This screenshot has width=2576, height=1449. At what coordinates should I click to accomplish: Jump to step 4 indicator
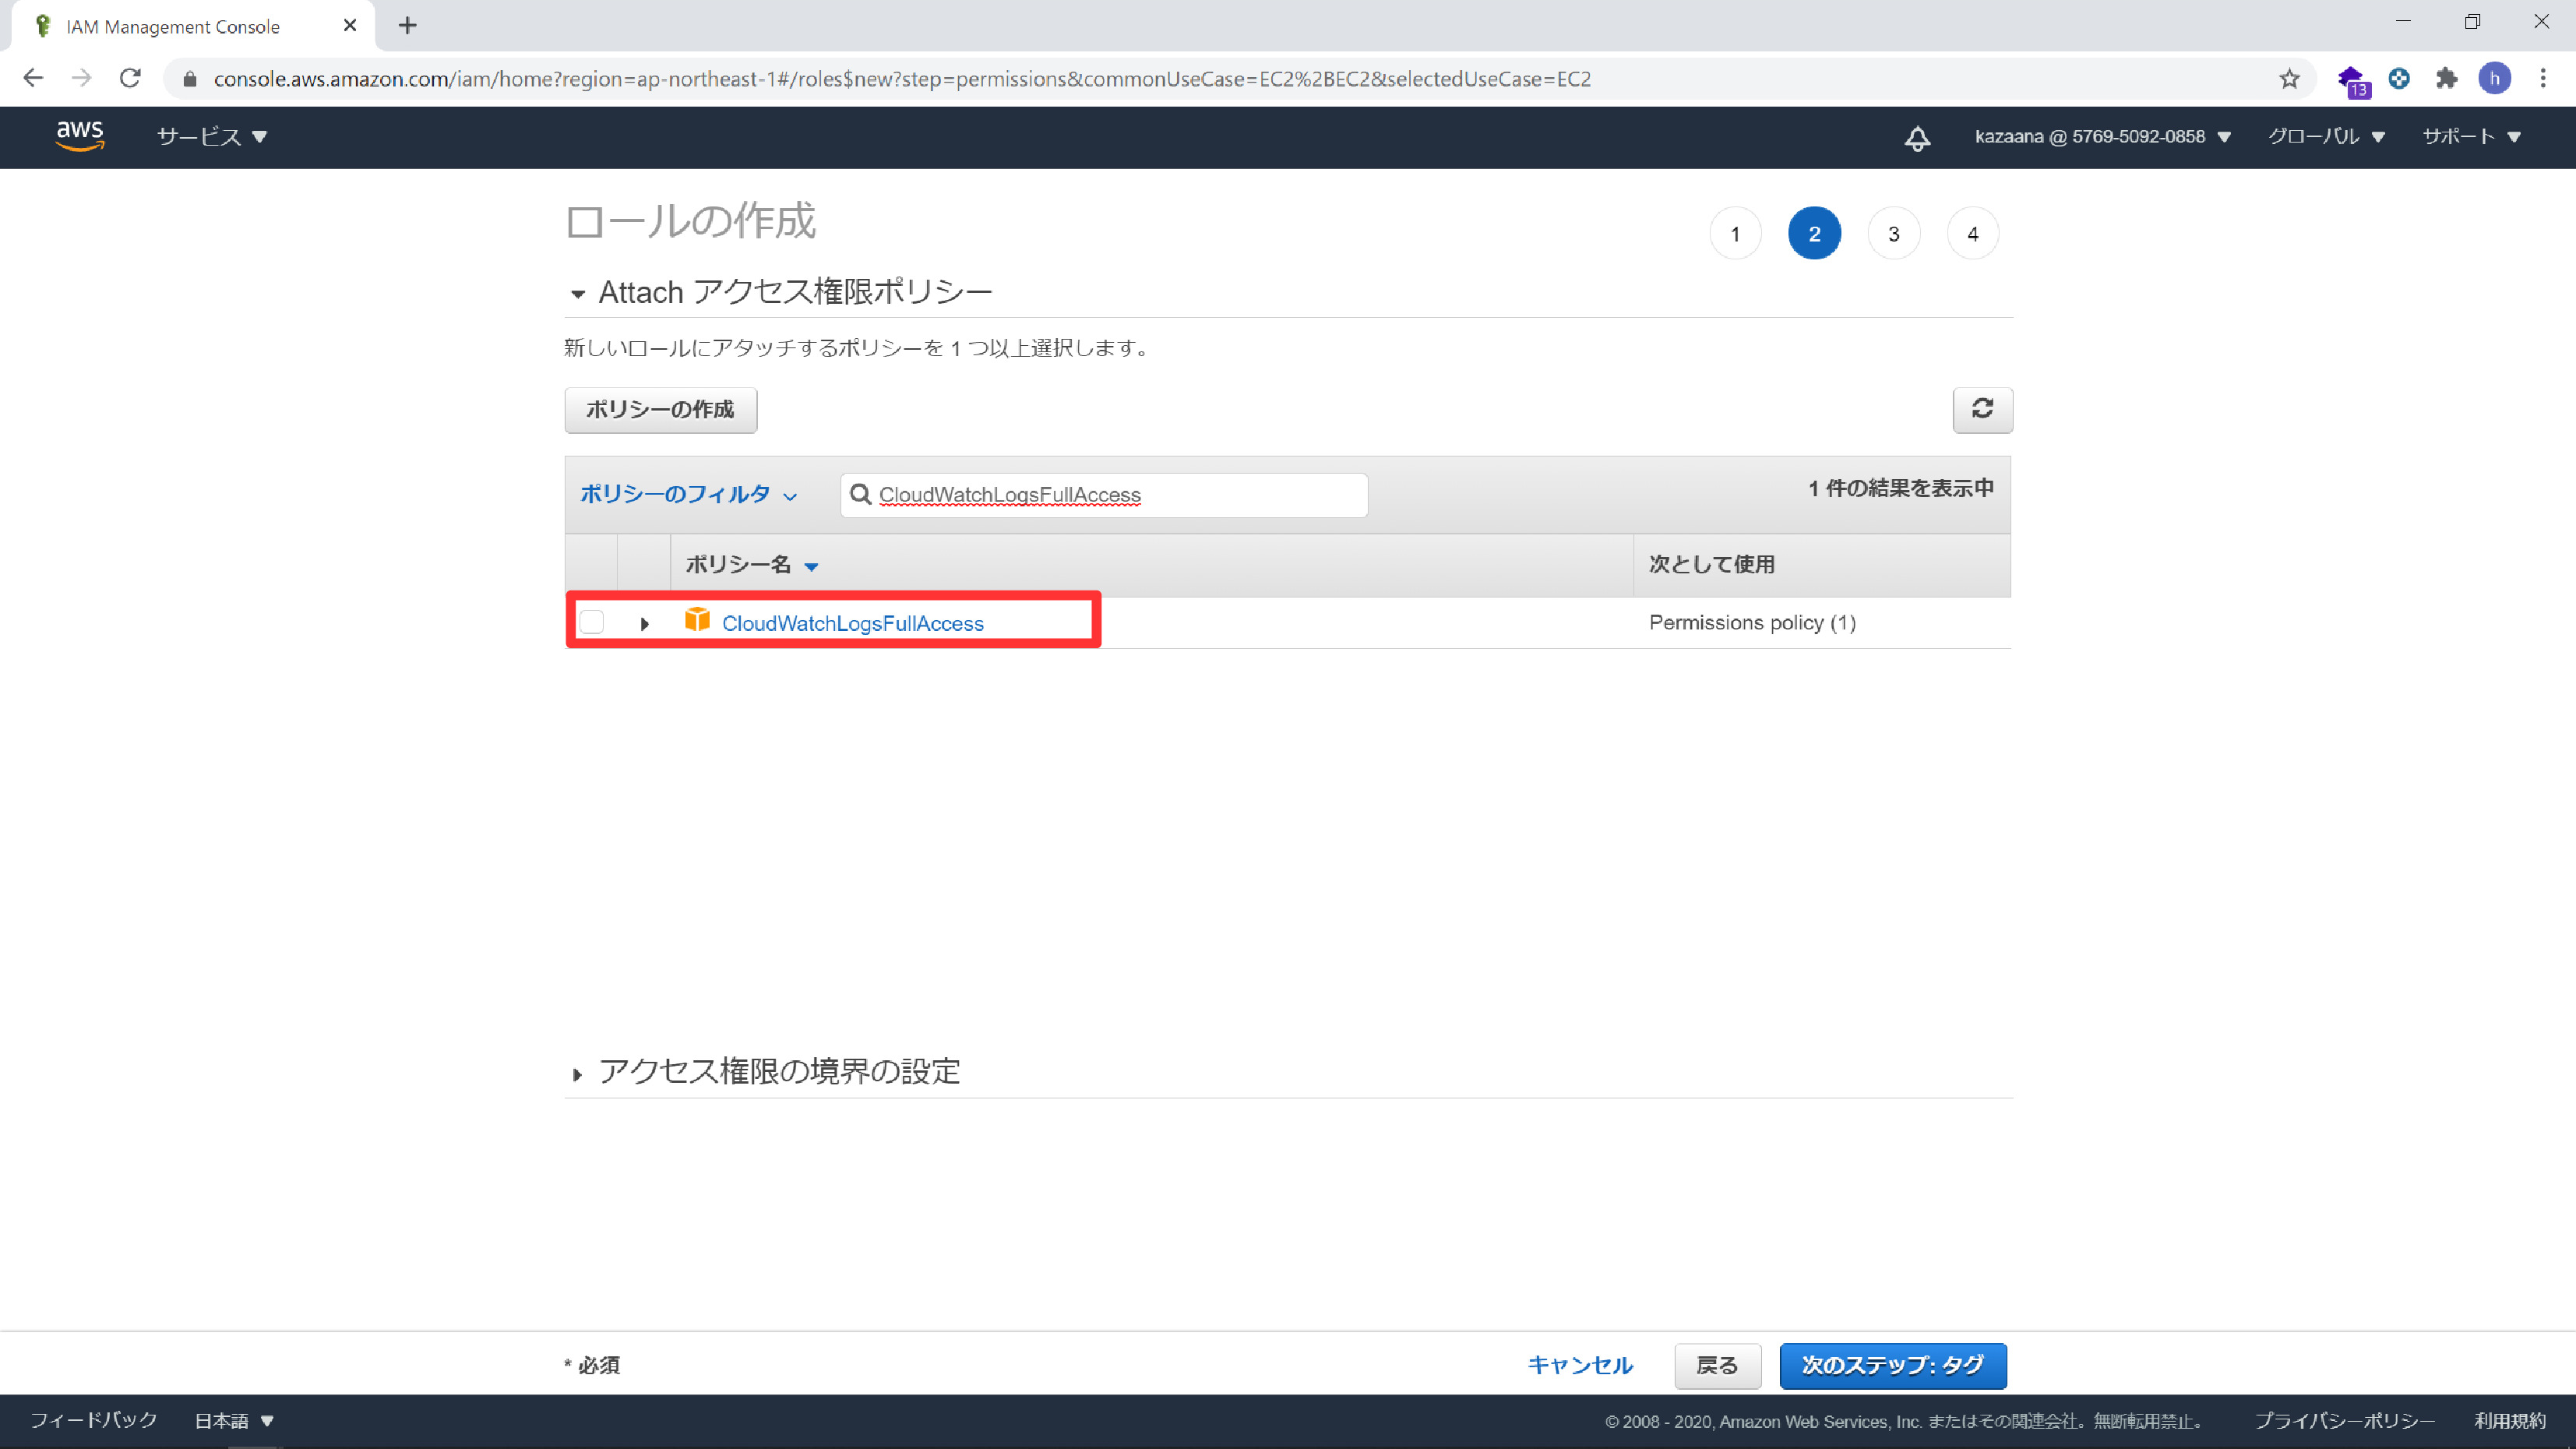pyautogui.click(x=1972, y=233)
